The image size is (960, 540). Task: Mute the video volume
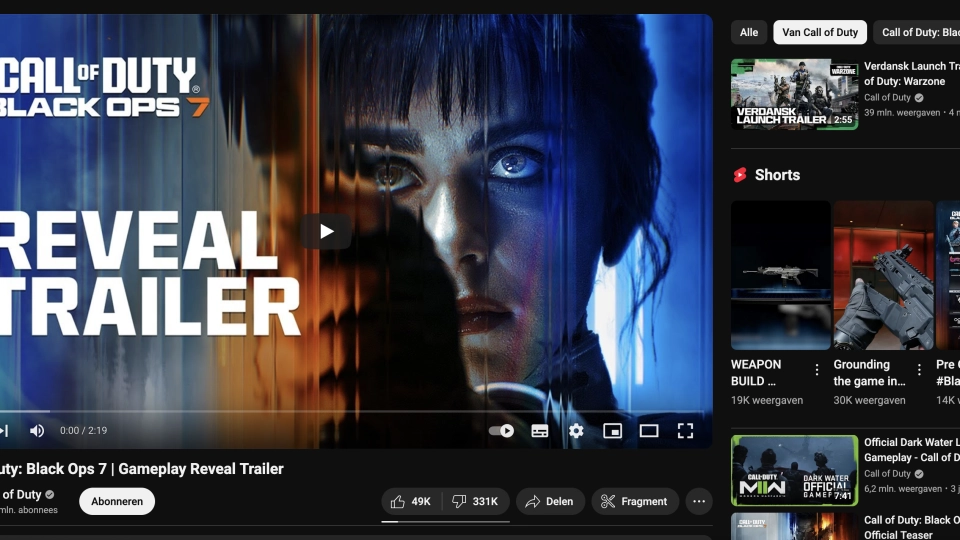pyautogui.click(x=37, y=431)
